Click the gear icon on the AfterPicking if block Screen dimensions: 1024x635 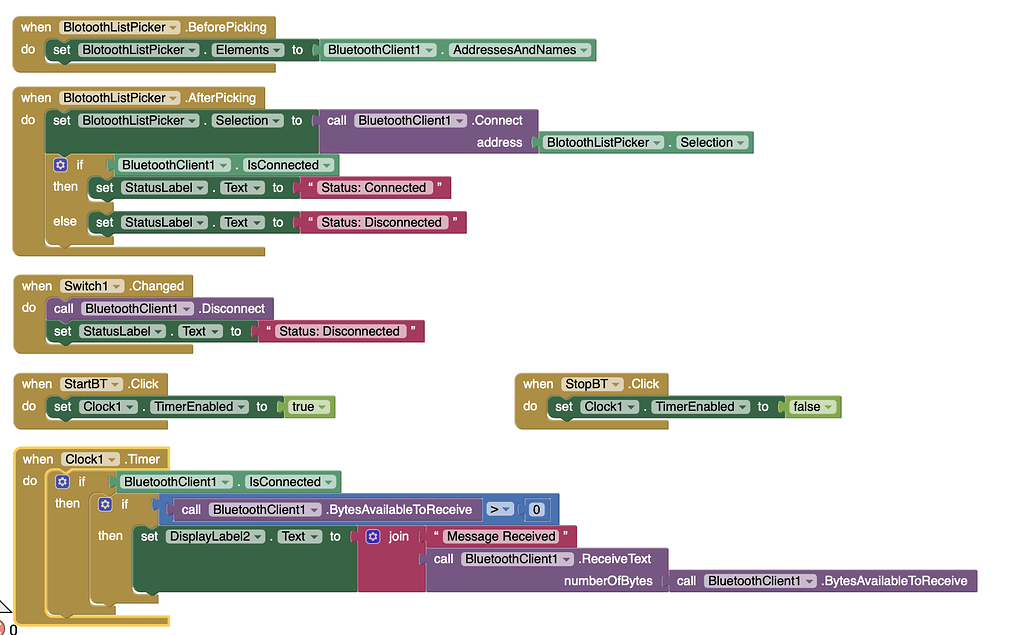point(61,165)
